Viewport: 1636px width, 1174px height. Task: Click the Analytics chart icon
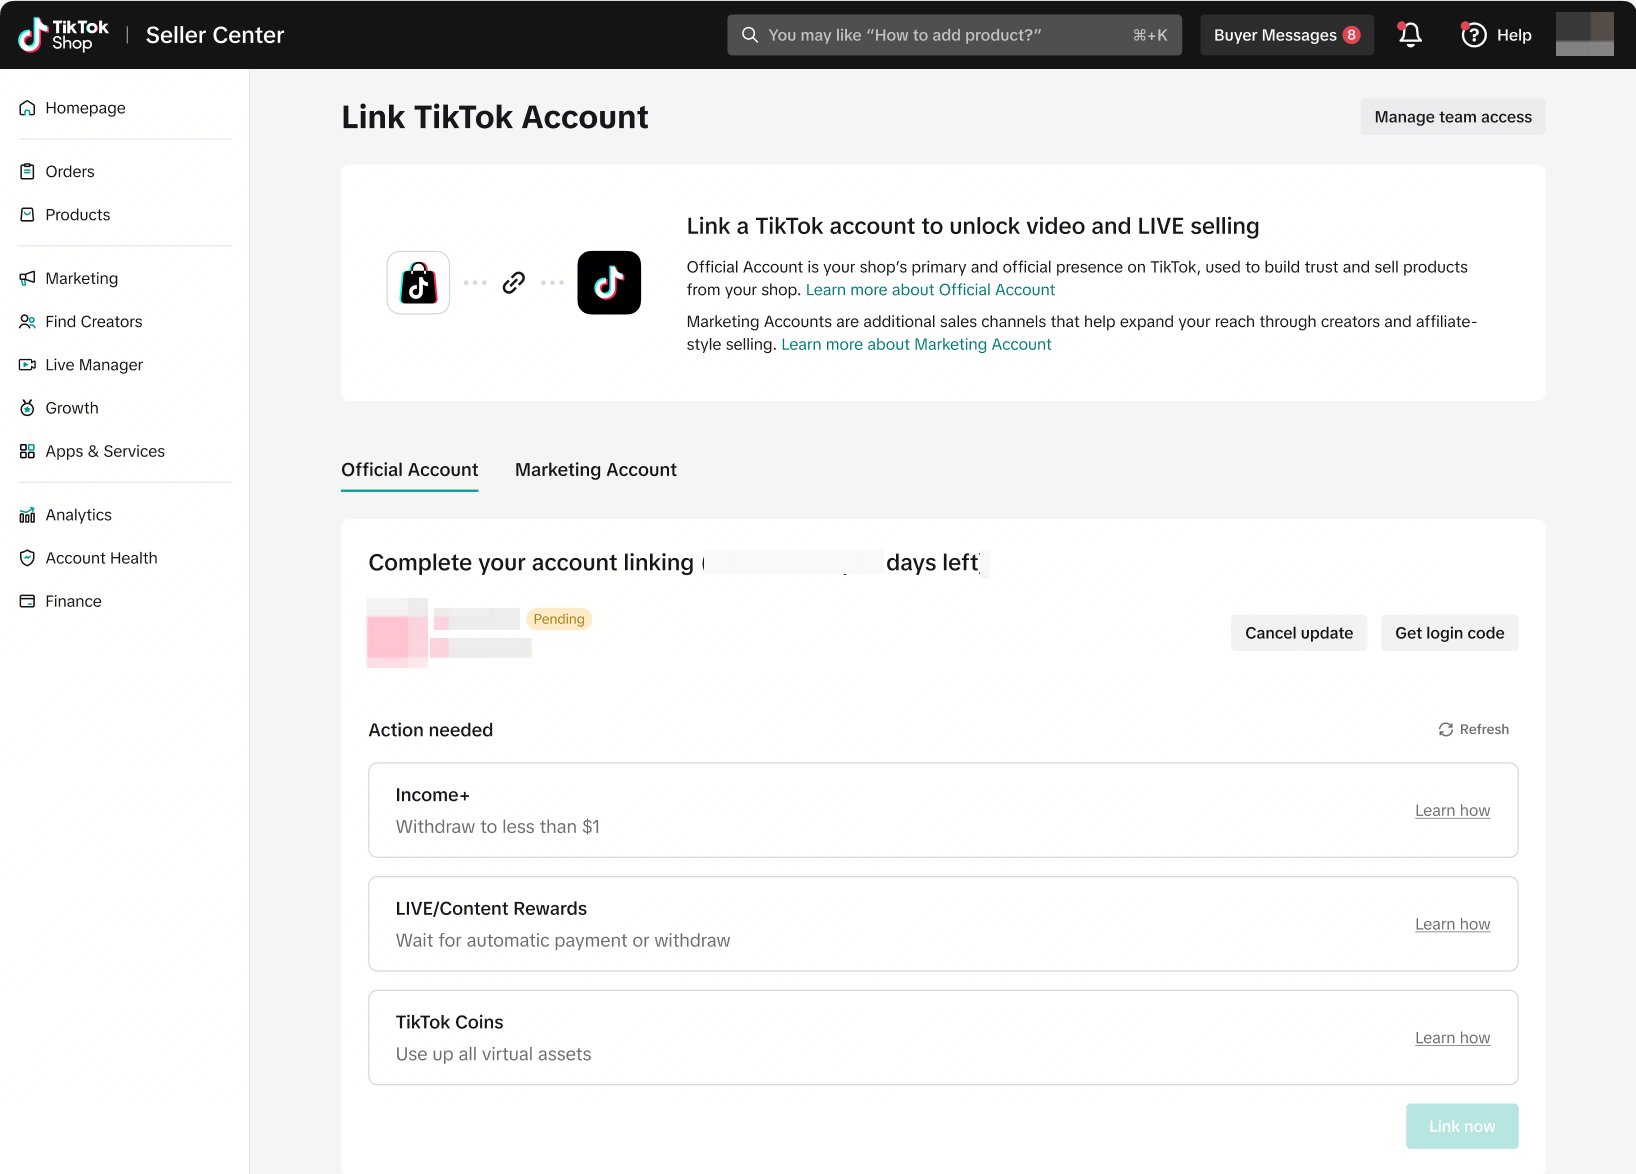(27, 515)
